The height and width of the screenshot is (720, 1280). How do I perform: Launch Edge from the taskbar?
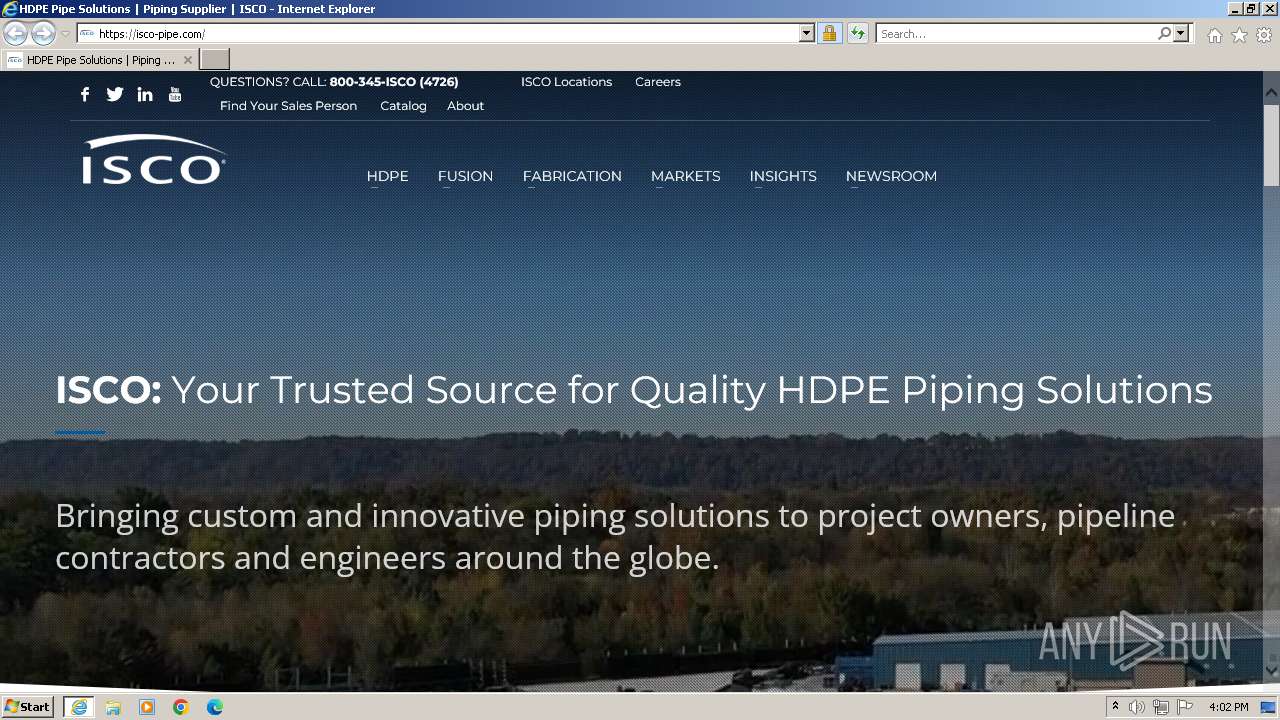215,707
